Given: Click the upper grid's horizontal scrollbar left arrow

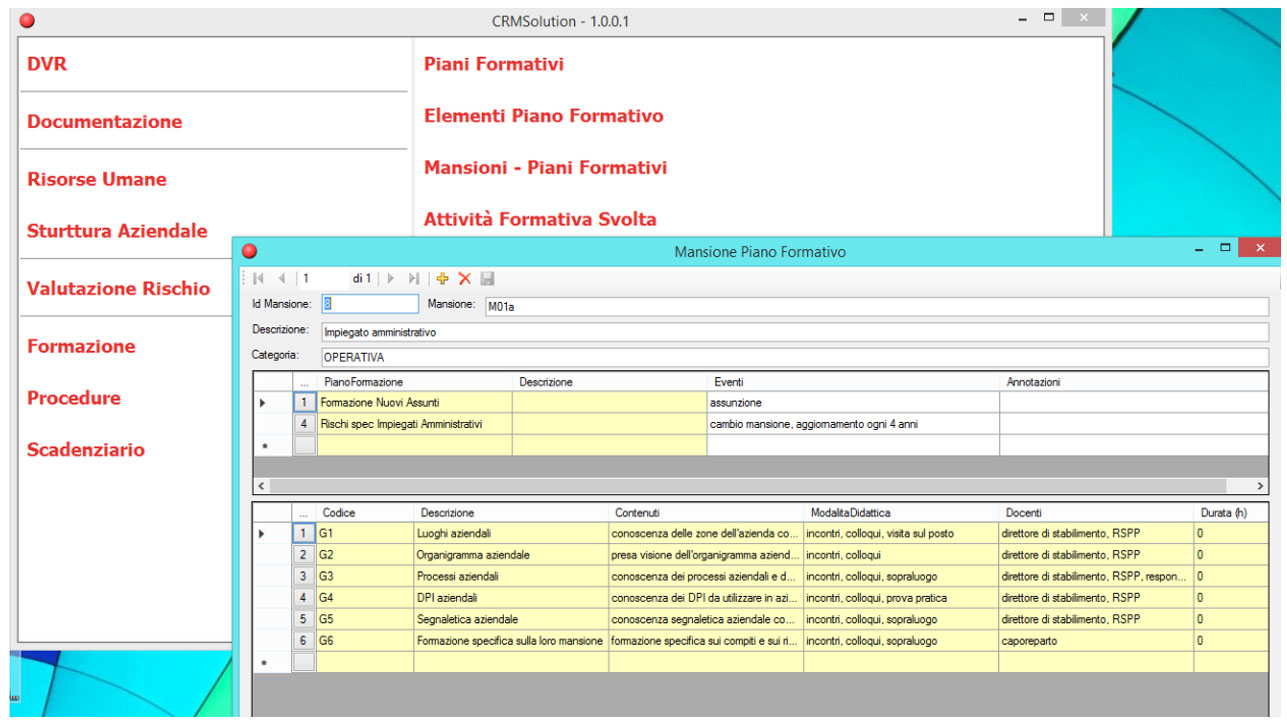Looking at the screenshot, I should coord(262,486).
